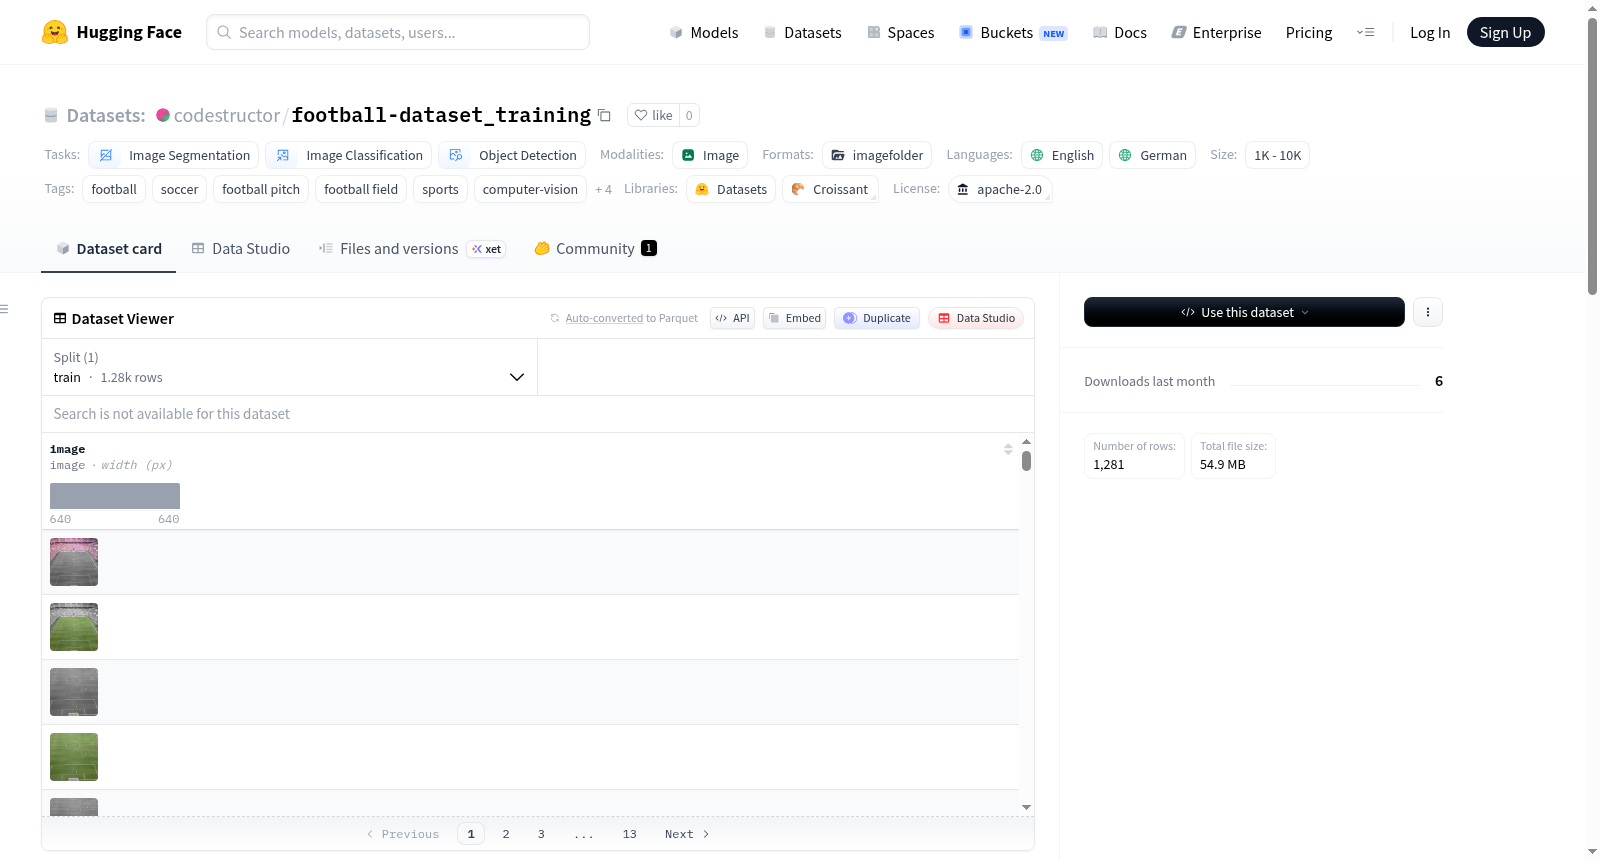Click the Sign Up button
This screenshot has width=1600, height=861.
click(x=1505, y=32)
